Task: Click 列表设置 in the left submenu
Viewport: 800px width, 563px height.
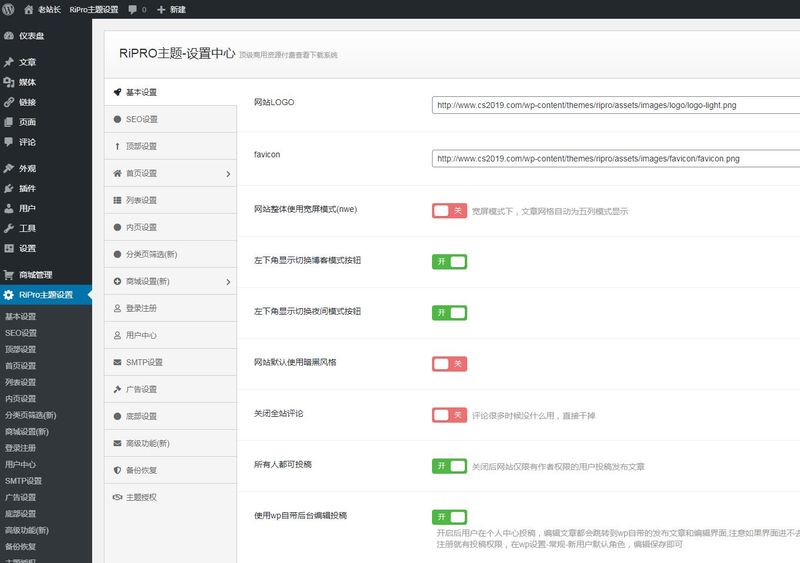Action: tap(20, 382)
